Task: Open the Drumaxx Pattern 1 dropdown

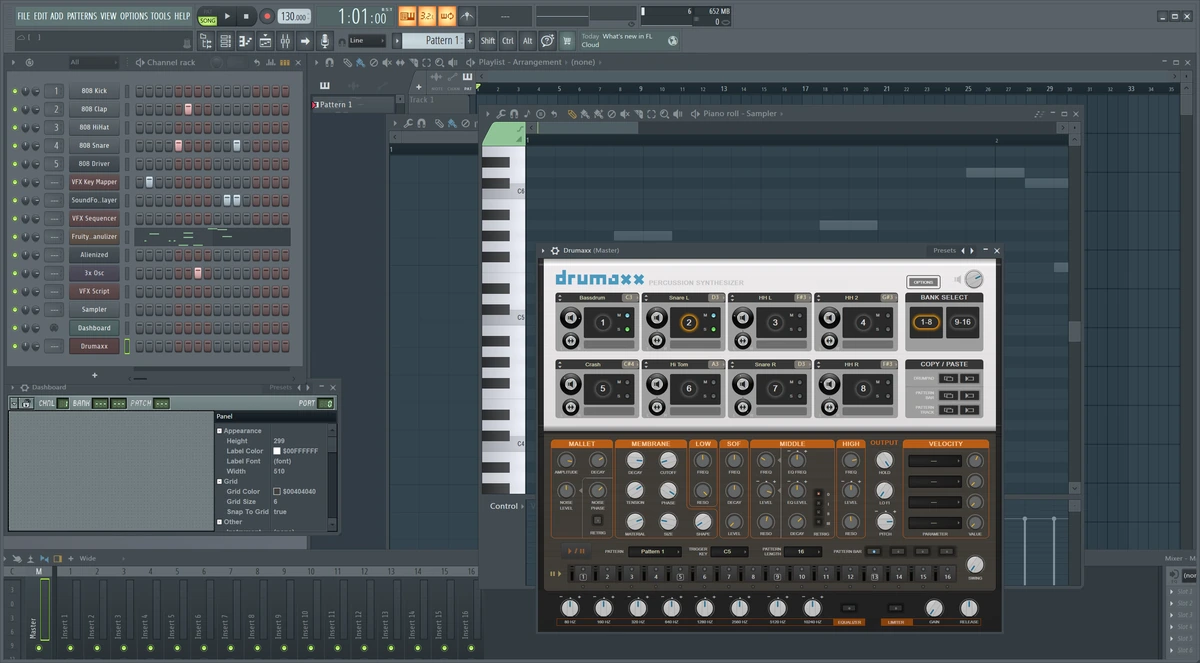Action: pos(657,551)
